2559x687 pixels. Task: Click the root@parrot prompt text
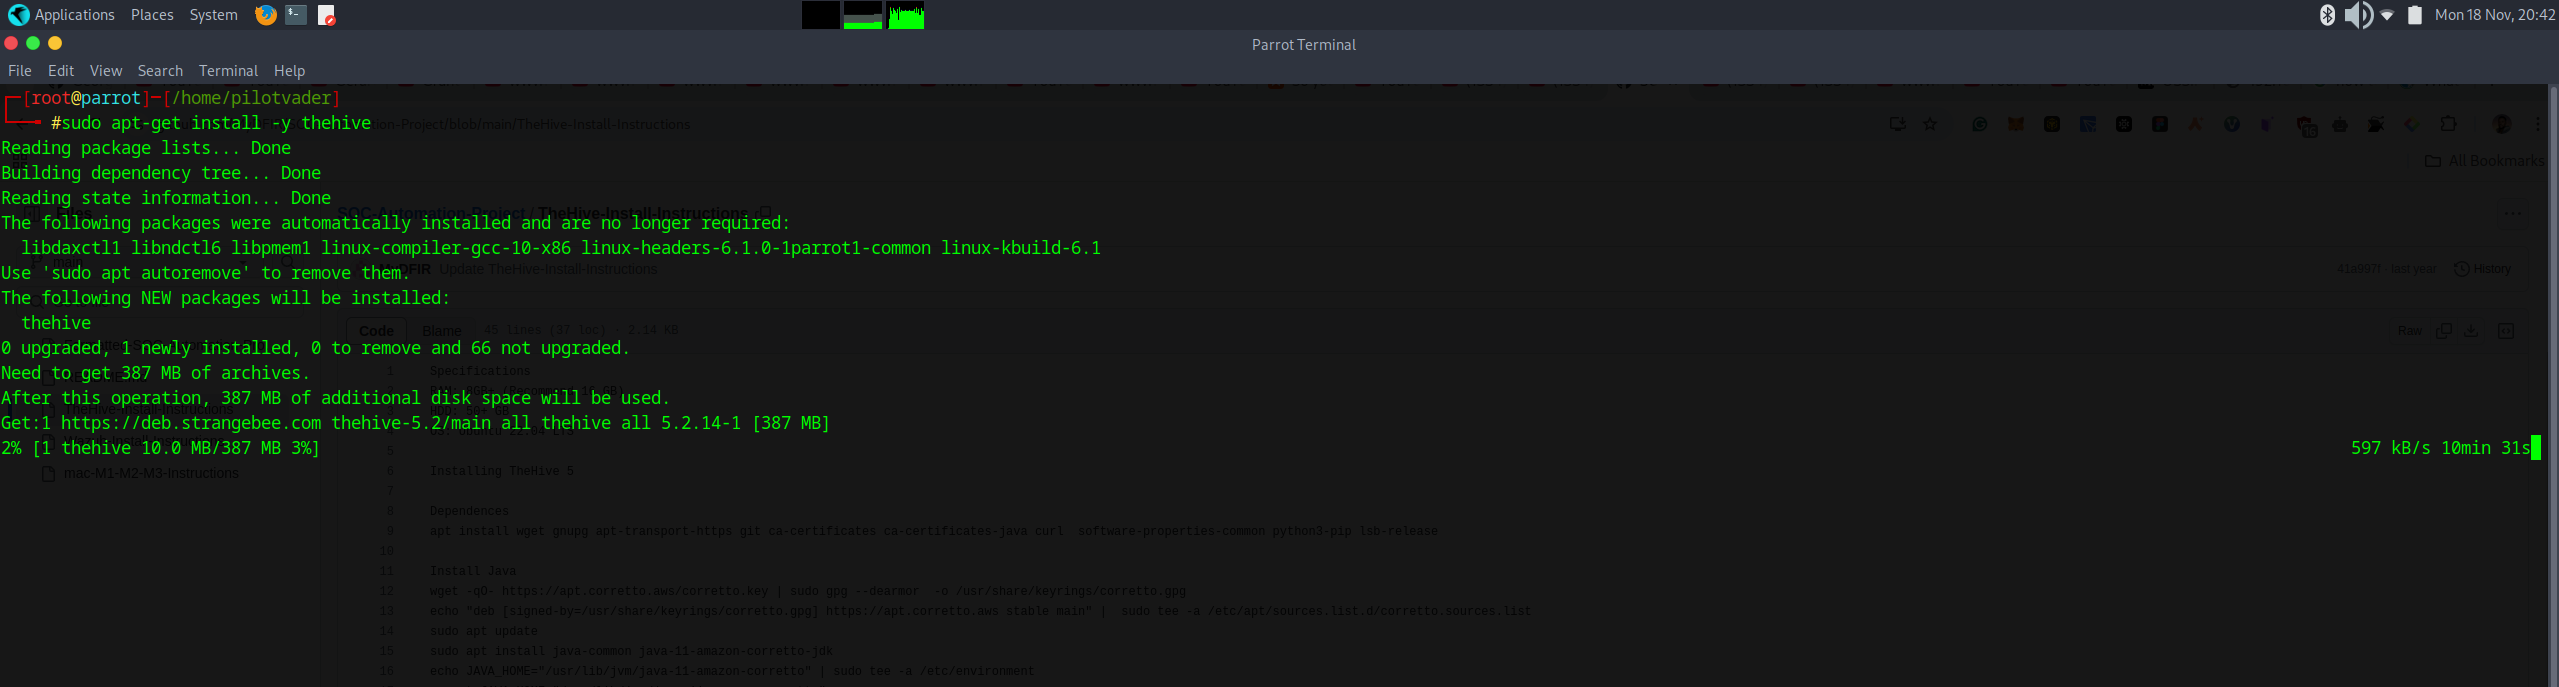click(x=86, y=98)
